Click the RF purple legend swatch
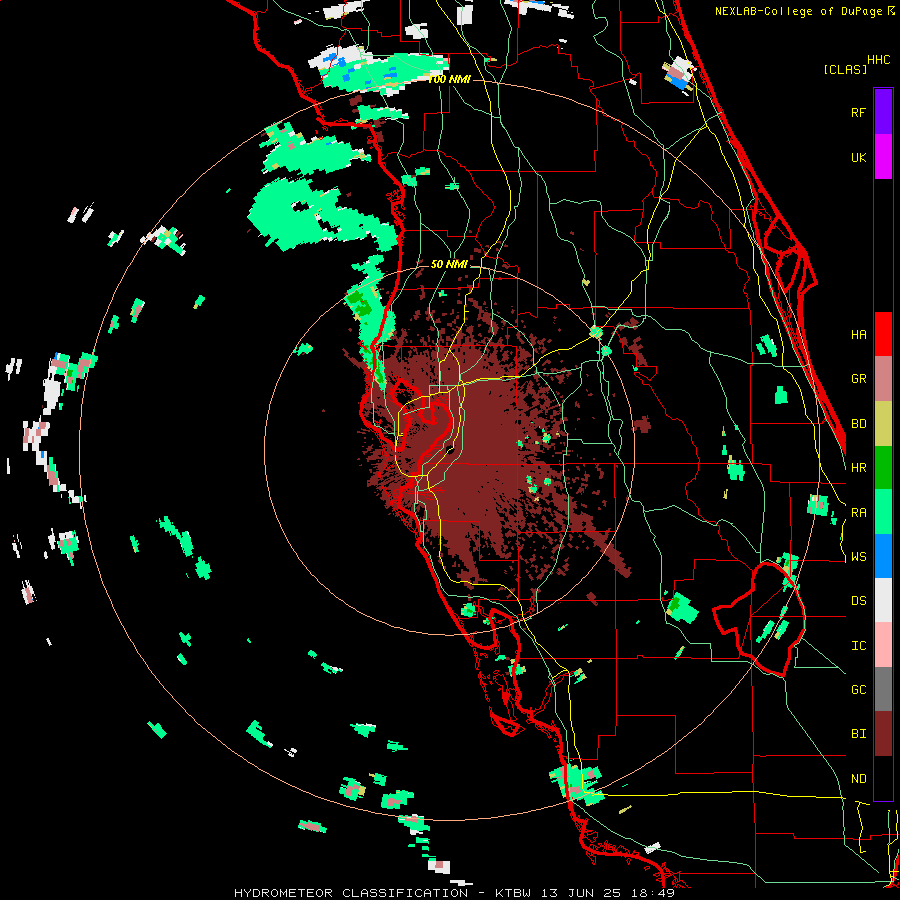 (x=883, y=112)
